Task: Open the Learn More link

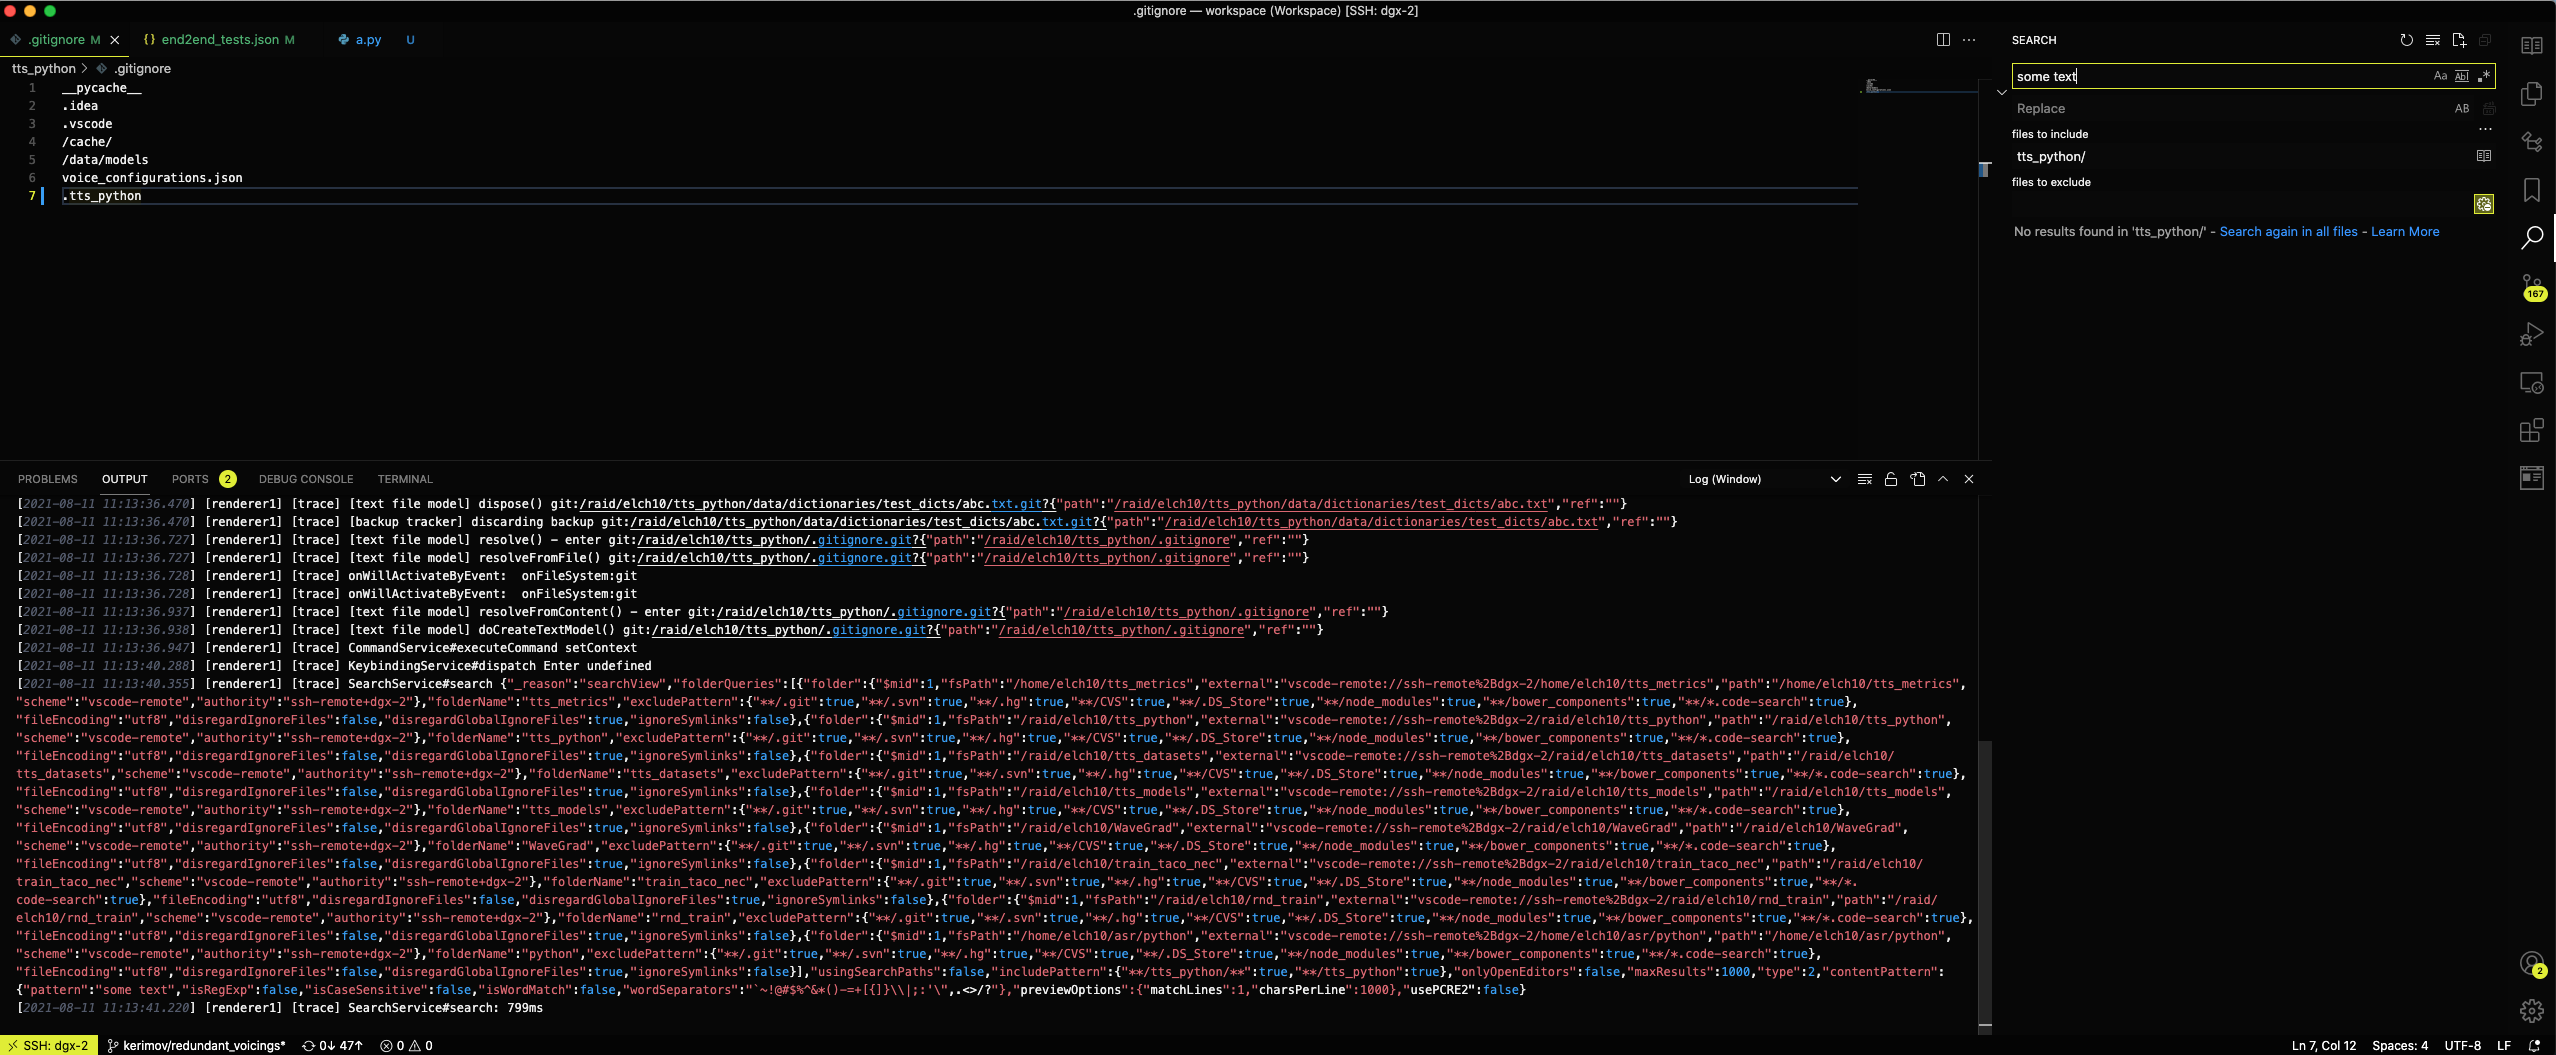Action: pyautogui.click(x=2405, y=231)
